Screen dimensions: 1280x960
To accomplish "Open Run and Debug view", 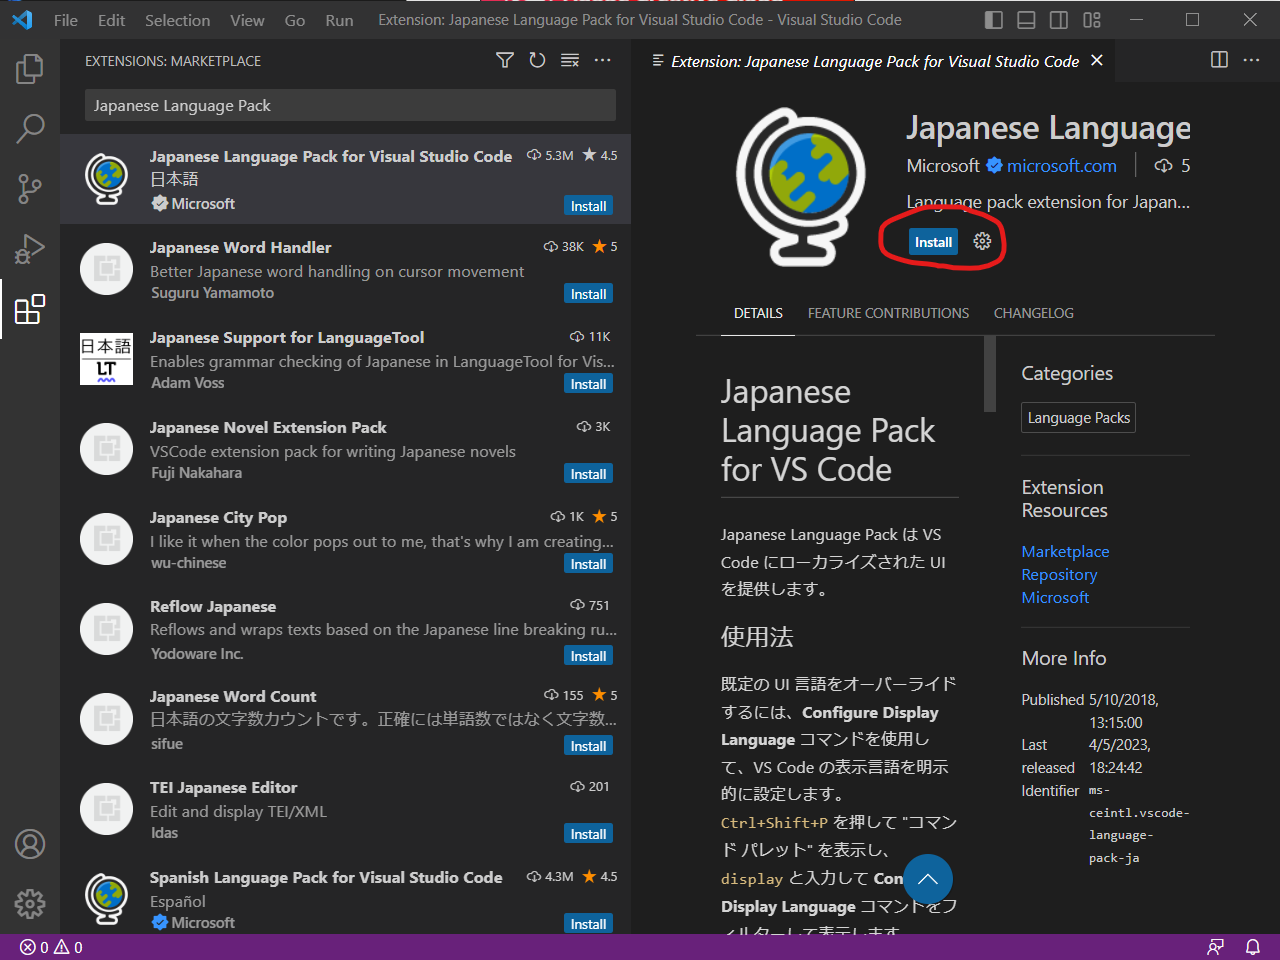I will point(30,248).
